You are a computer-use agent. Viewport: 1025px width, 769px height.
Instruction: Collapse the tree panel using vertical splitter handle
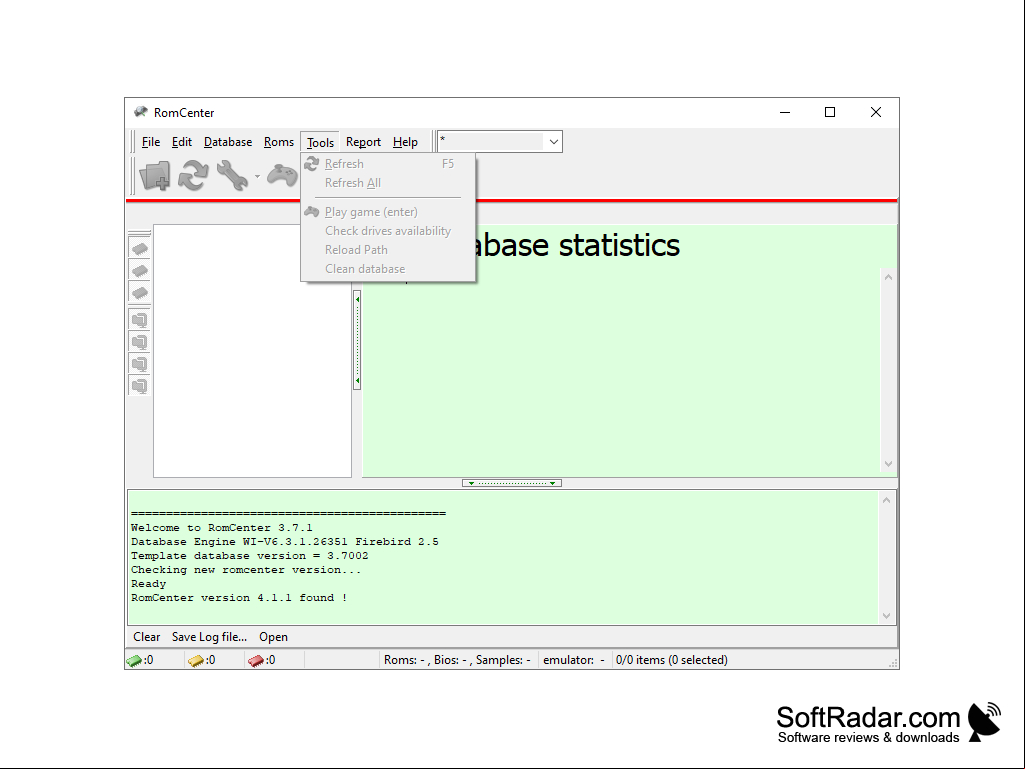tap(357, 340)
